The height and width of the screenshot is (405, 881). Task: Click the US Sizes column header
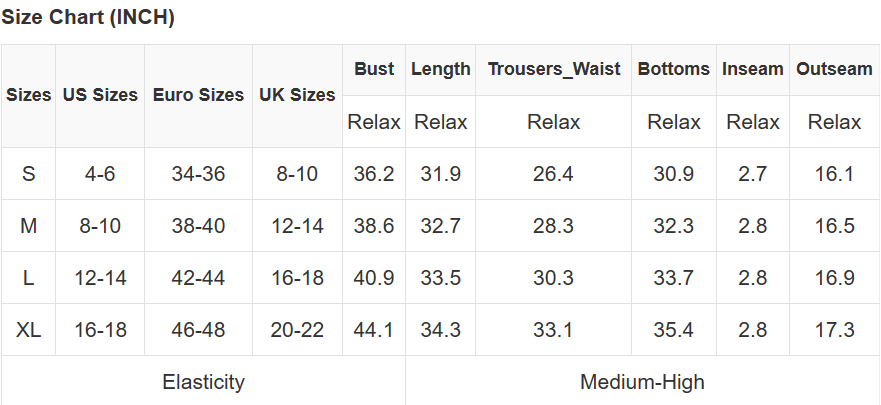[x=100, y=95]
